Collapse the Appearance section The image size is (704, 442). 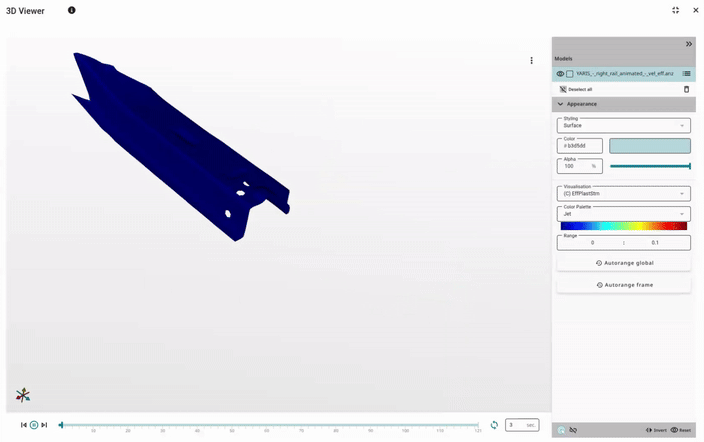[624, 104]
